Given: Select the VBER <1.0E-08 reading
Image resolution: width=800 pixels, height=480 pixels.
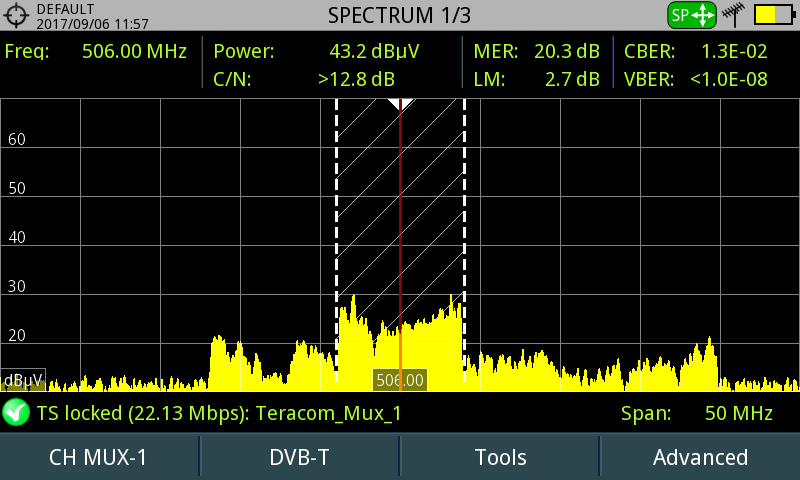Looking at the screenshot, I should click(695, 80).
